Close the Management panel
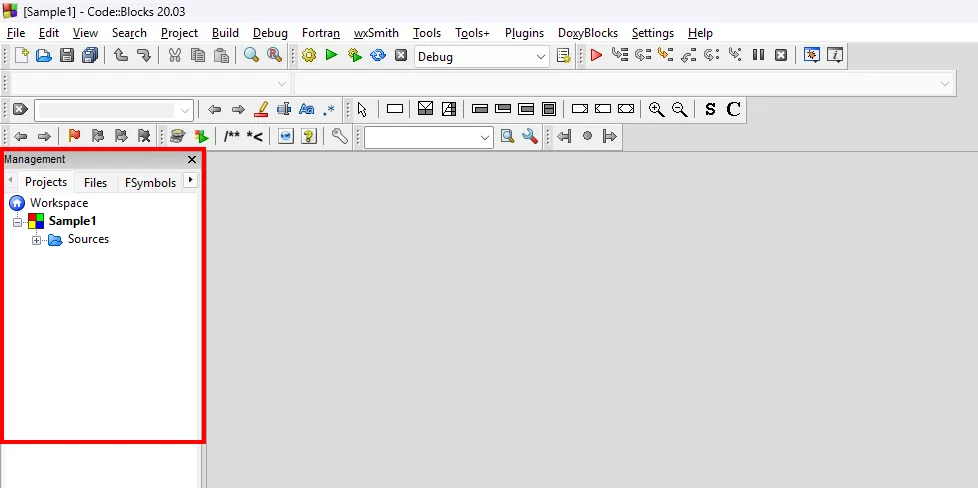 point(192,159)
